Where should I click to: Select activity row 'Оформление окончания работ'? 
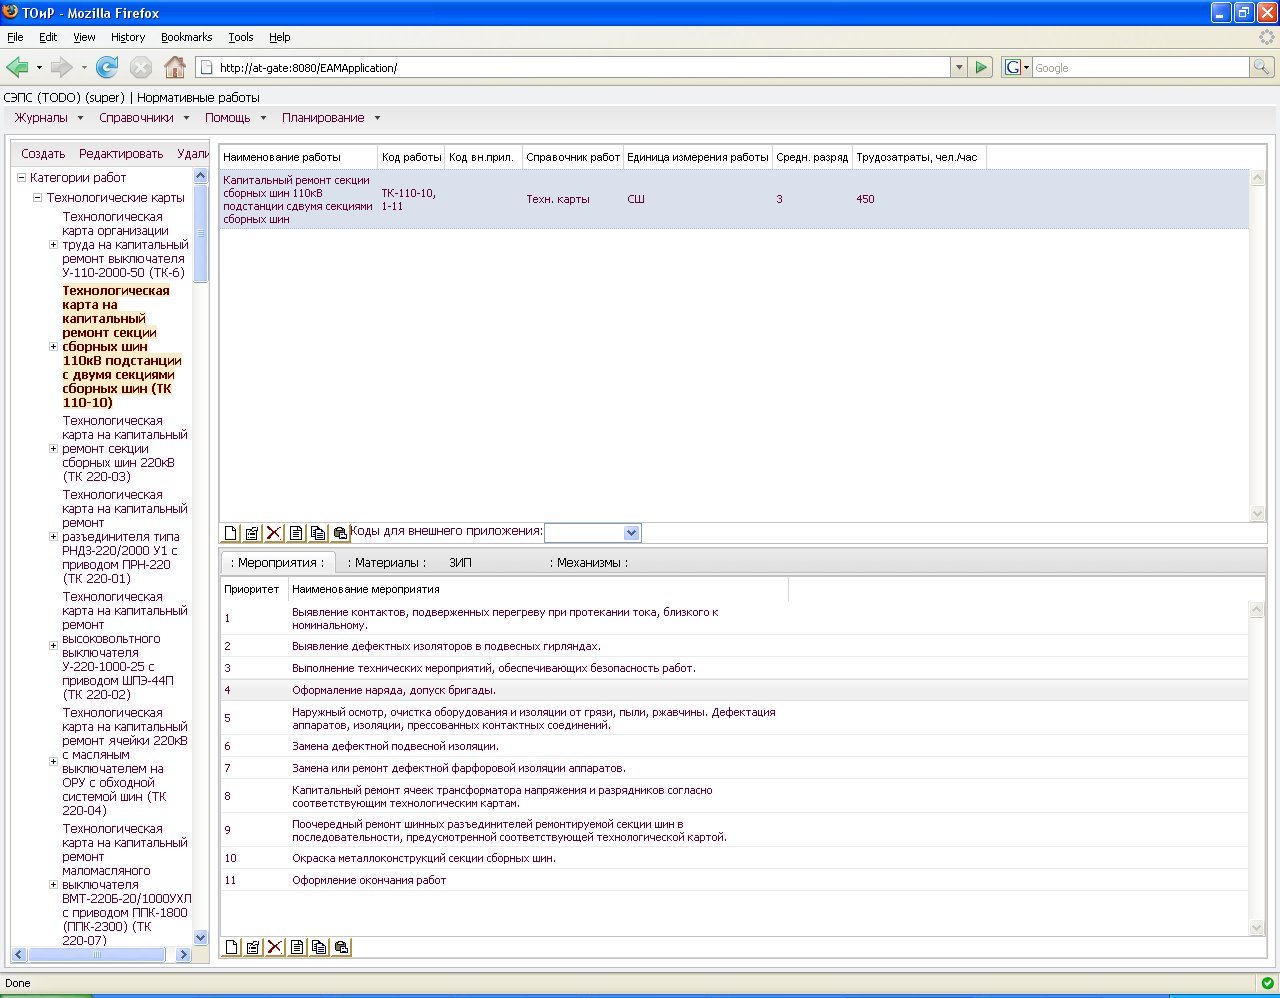point(734,880)
